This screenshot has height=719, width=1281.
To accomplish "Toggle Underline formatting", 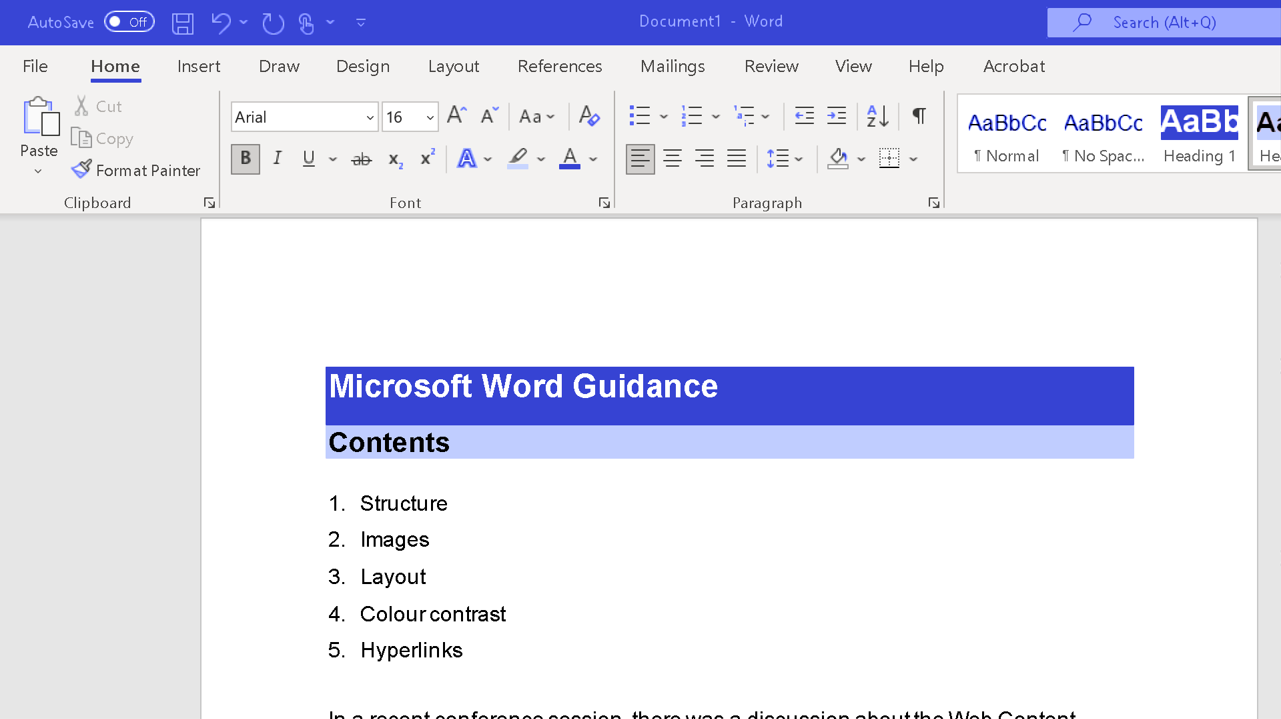I will [309, 159].
